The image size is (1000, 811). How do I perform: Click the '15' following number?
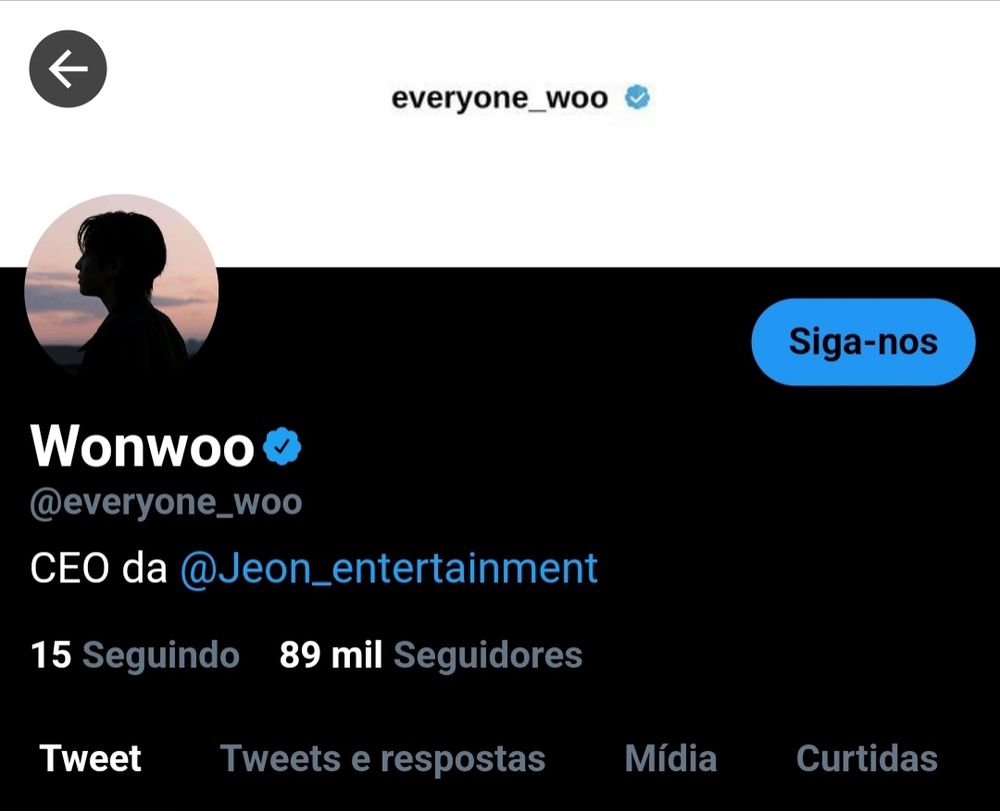point(51,655)
